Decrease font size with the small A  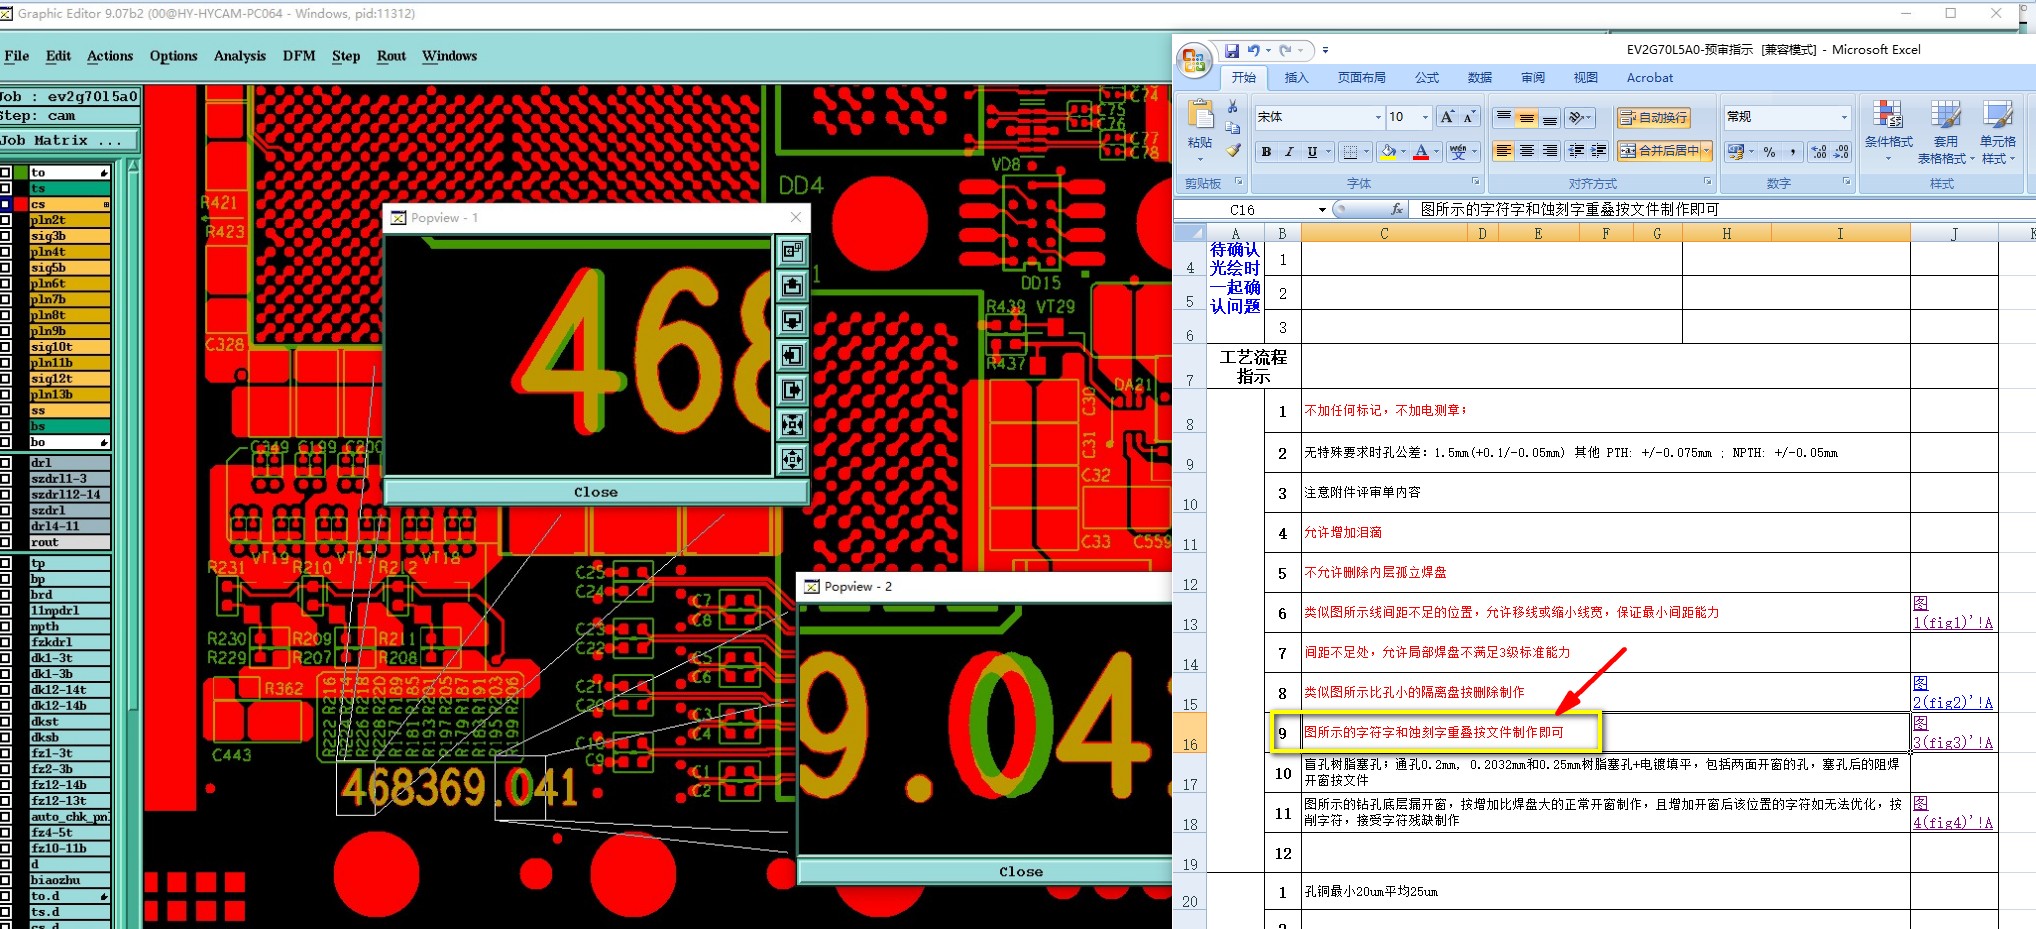(1469, 117)
